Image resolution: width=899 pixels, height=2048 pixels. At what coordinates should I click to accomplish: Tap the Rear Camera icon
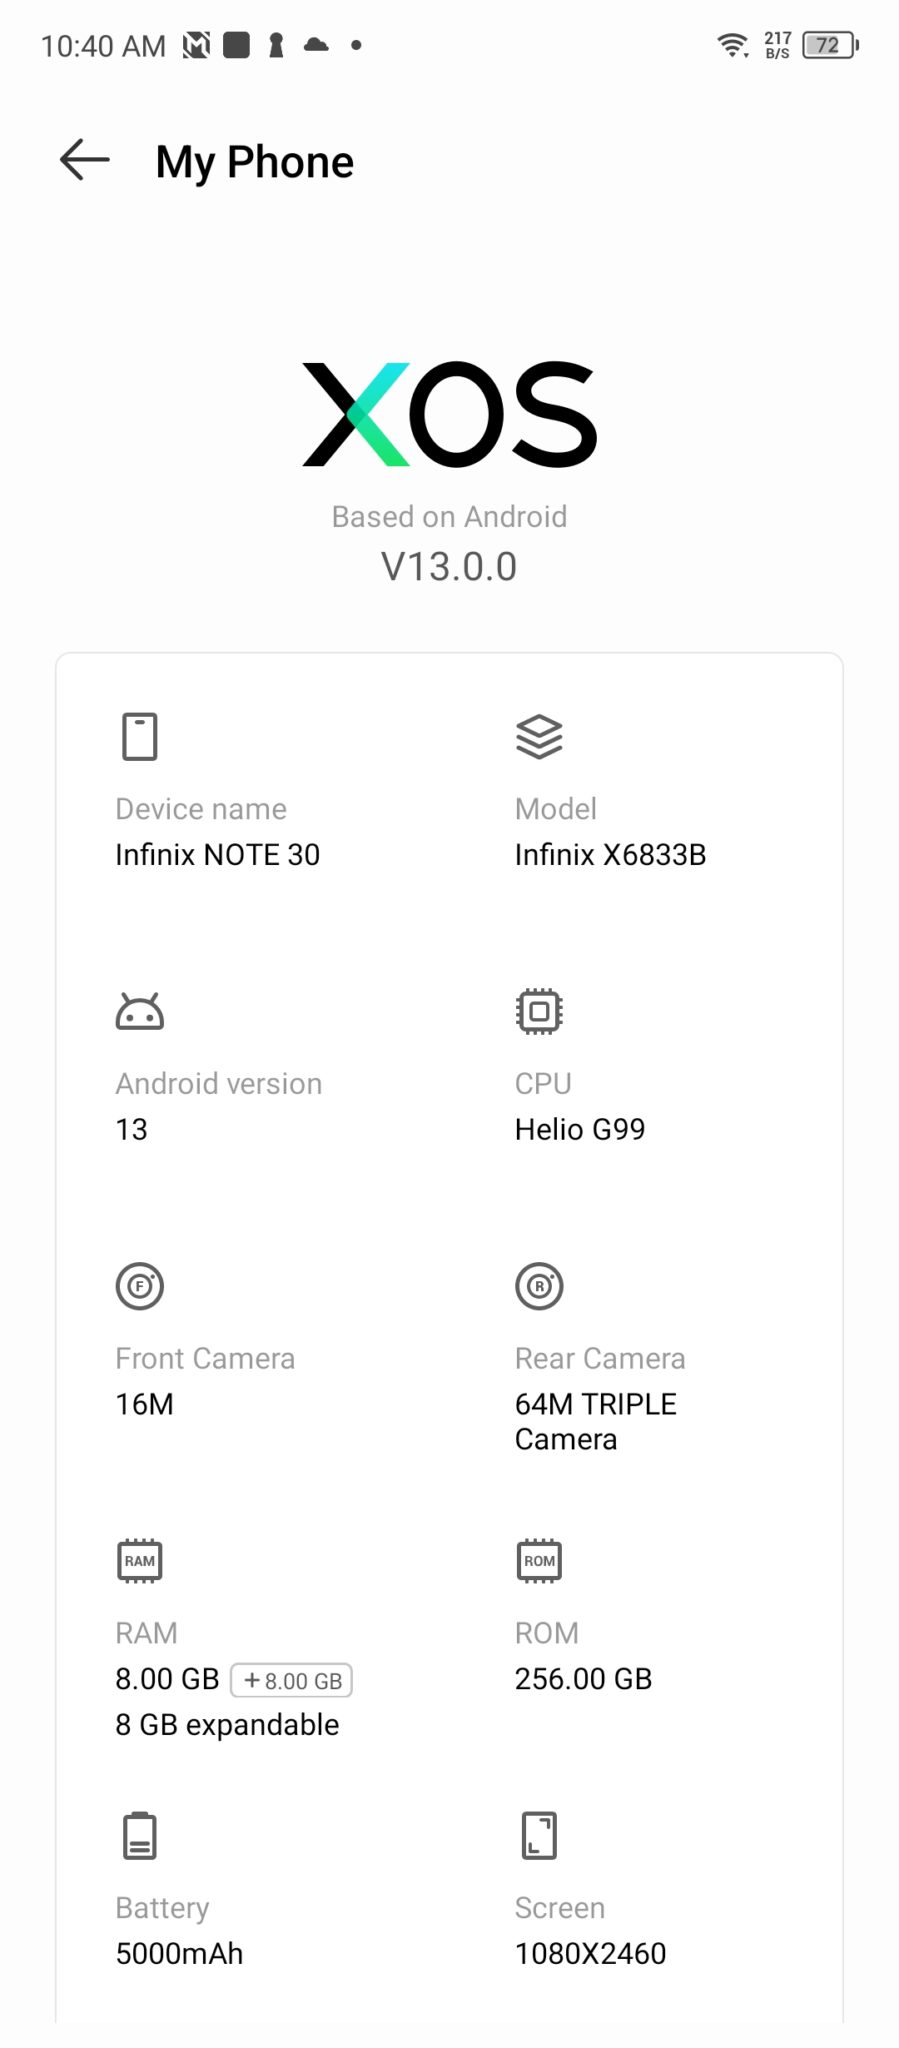point(539,1286)
